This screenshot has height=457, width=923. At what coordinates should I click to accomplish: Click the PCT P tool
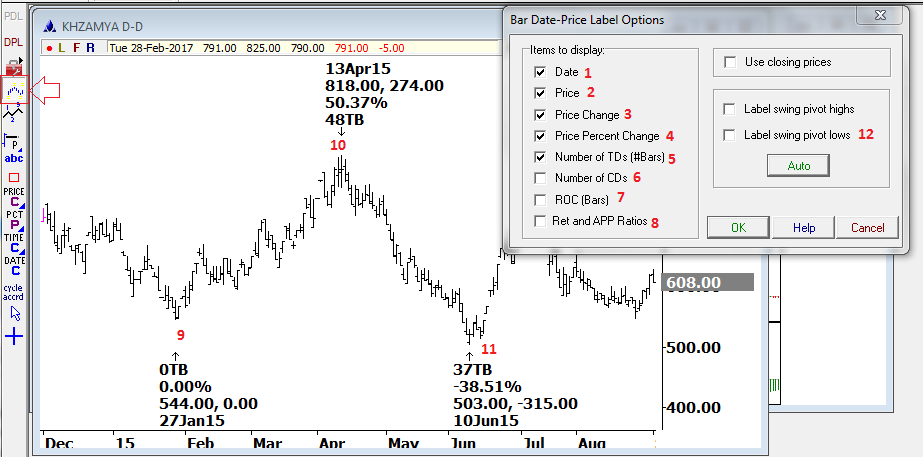click(x=14, y=220)
